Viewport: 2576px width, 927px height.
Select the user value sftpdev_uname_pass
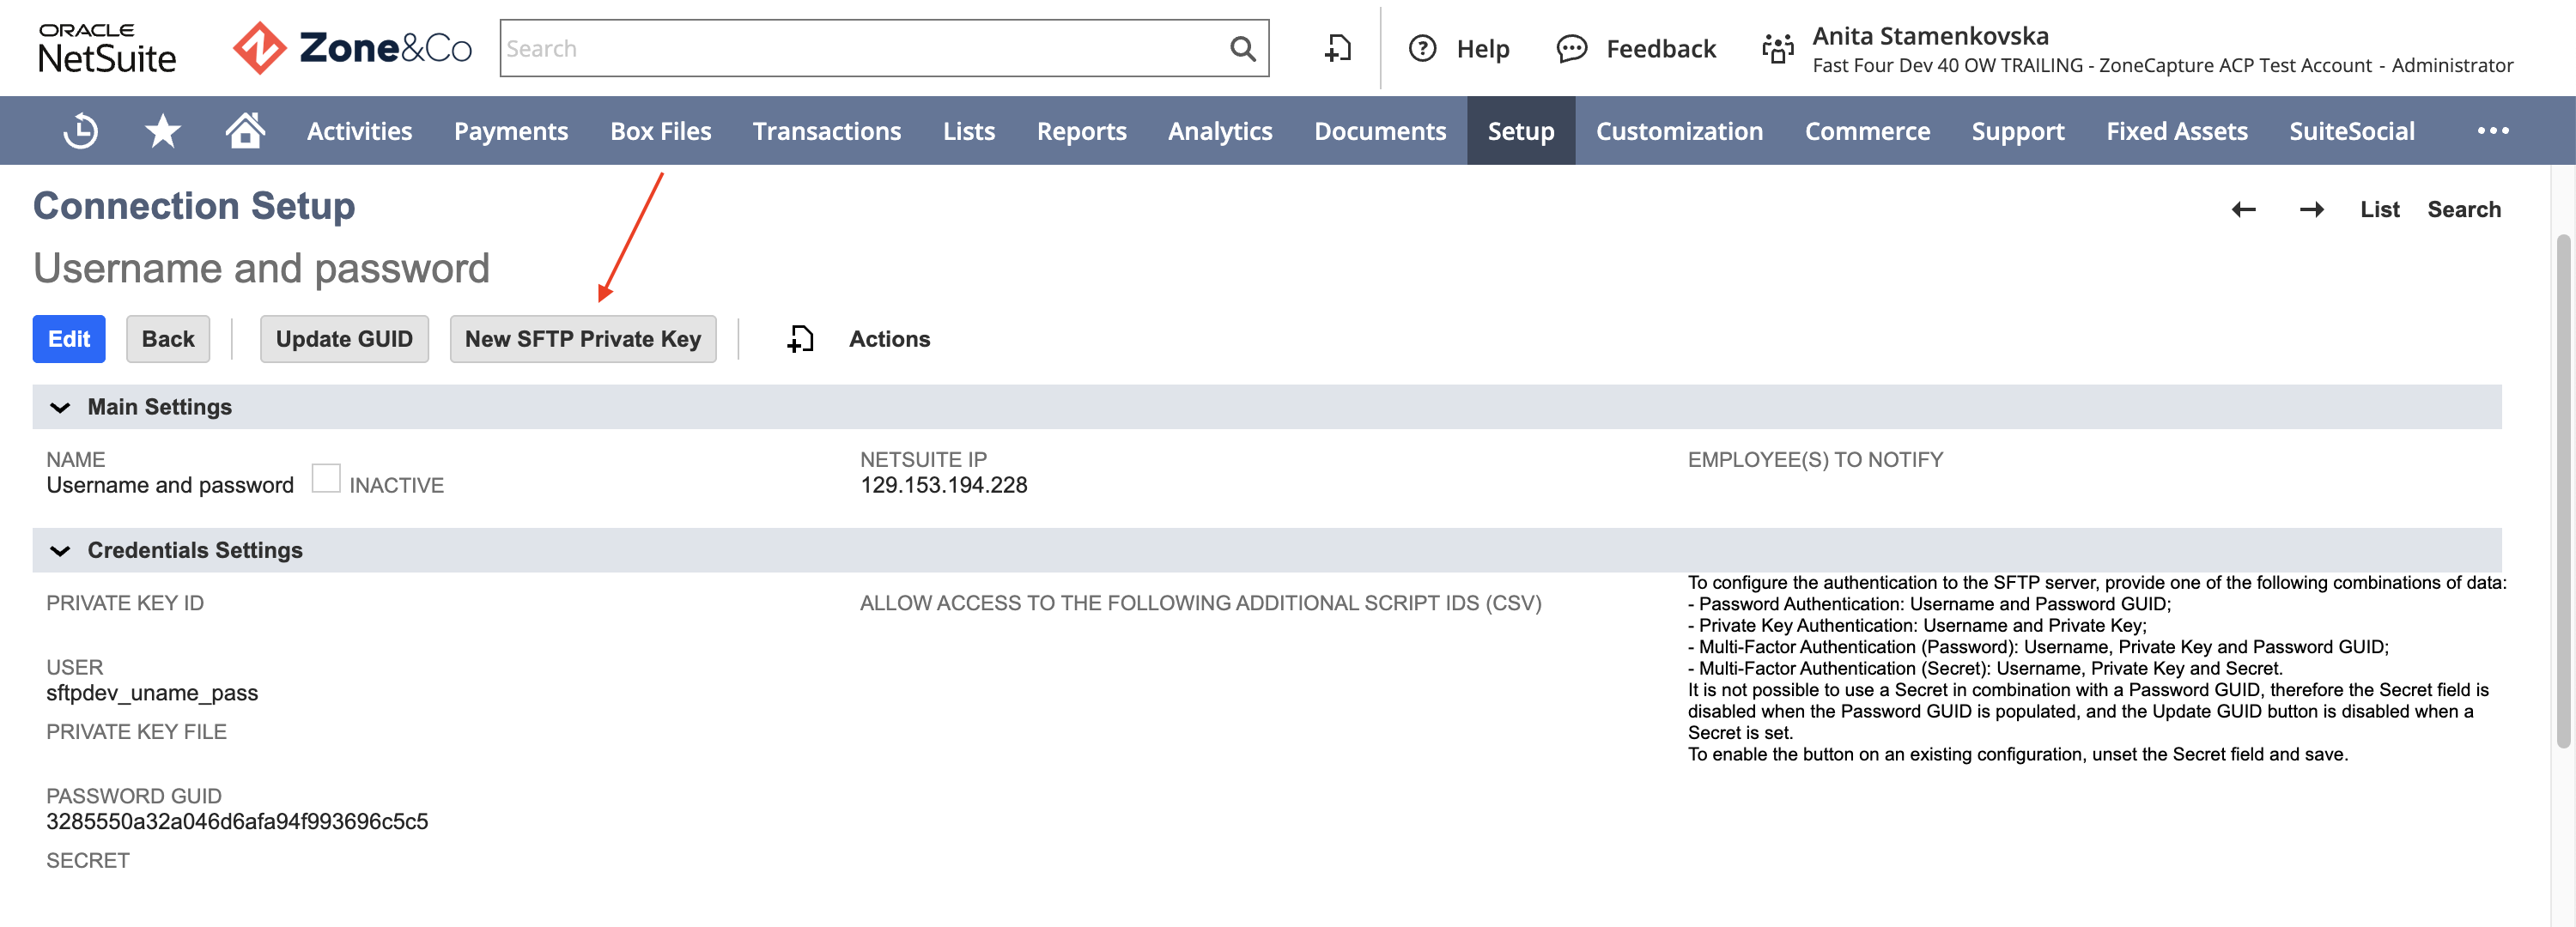point(152,693)
